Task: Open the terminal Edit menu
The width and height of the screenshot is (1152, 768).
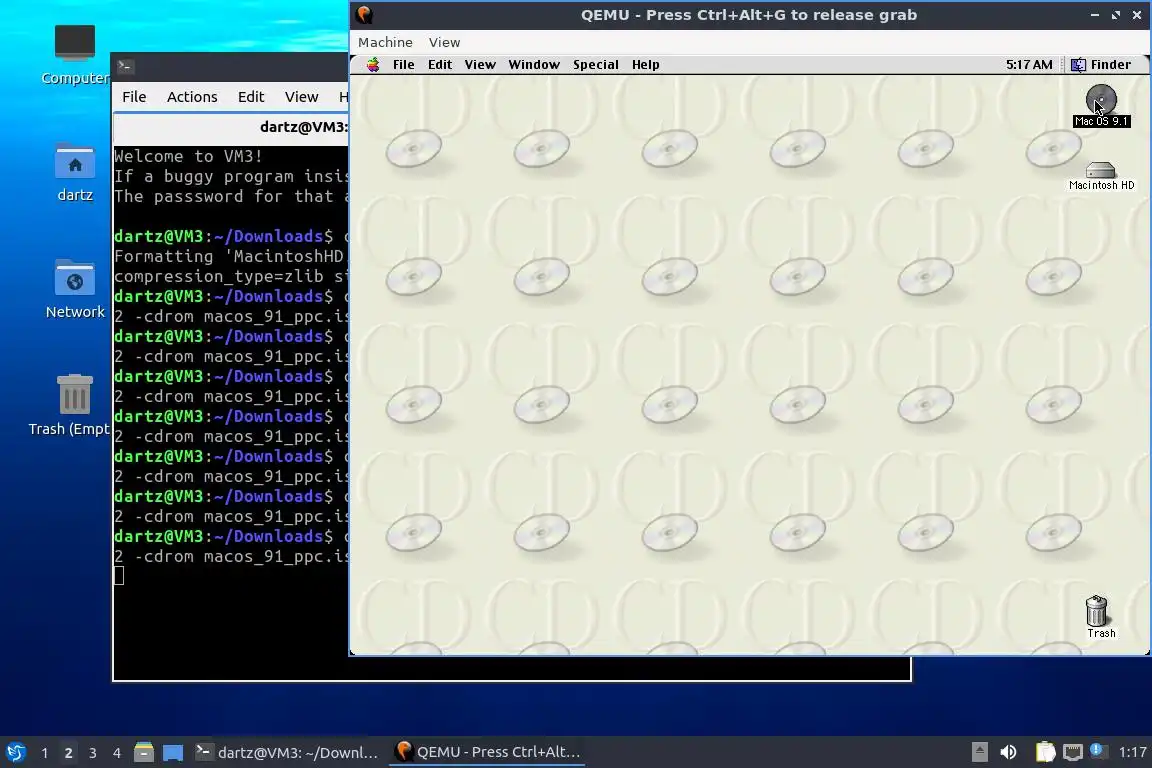Action: pos(251,97)
